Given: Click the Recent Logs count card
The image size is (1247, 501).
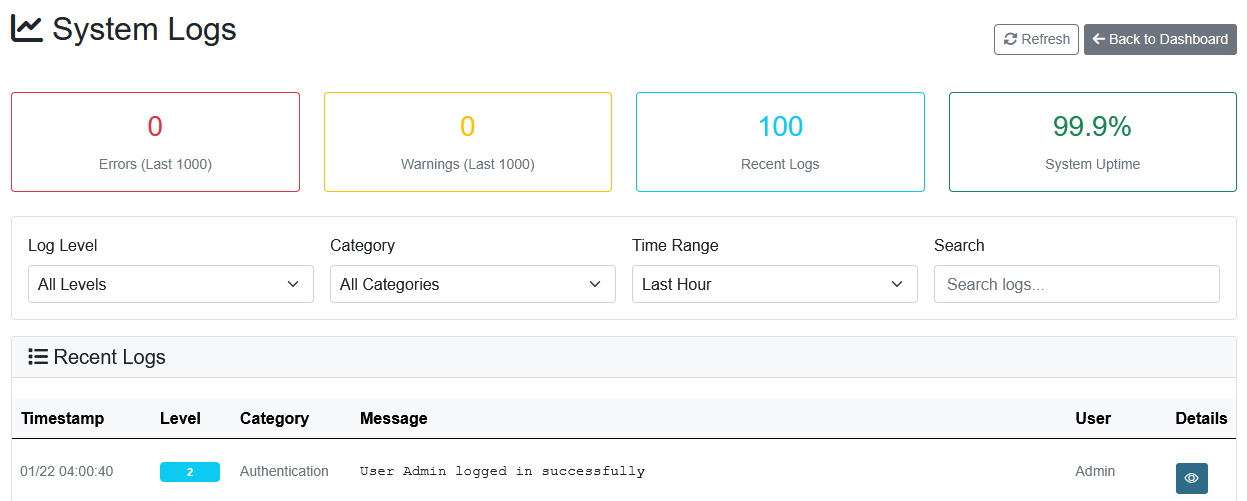Looking at the screenshot, I should (780, 142).
